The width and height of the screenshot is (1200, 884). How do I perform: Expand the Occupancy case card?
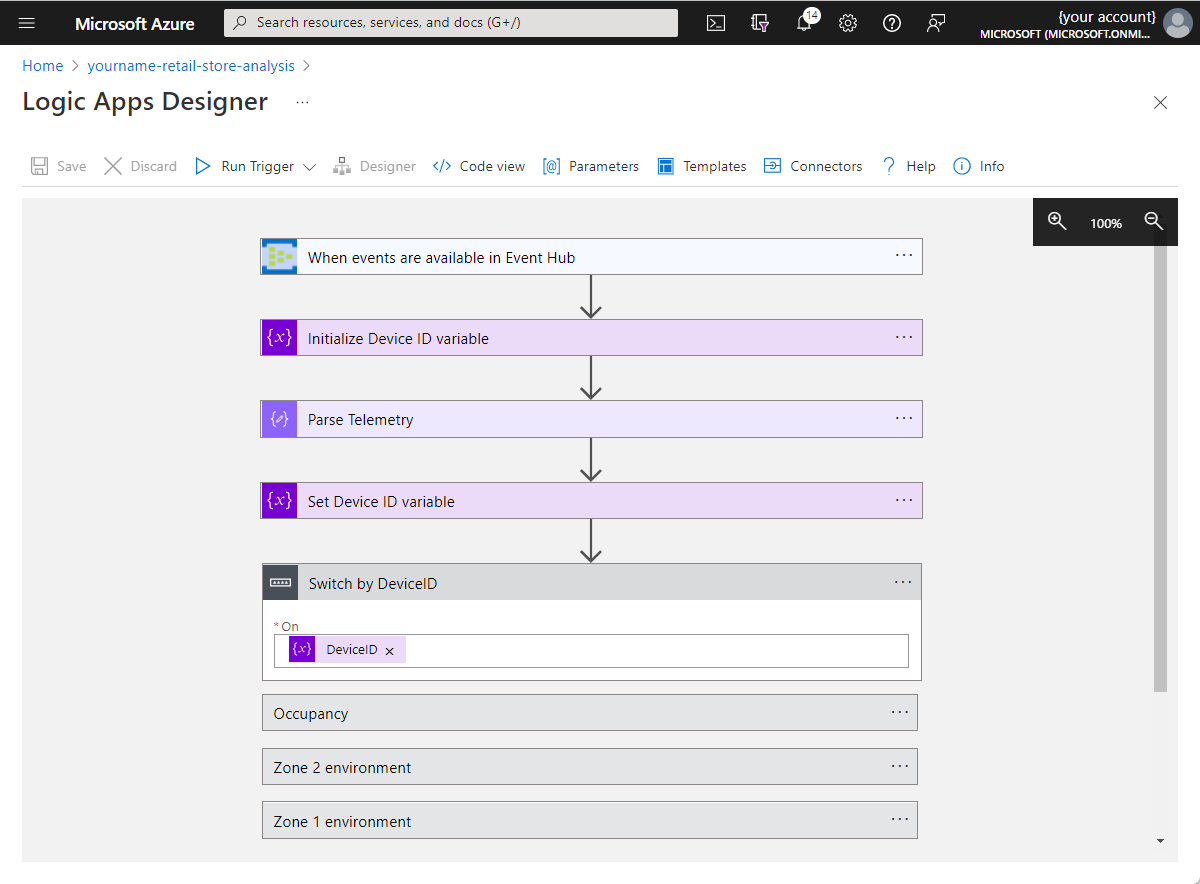[x=590, y=712]
